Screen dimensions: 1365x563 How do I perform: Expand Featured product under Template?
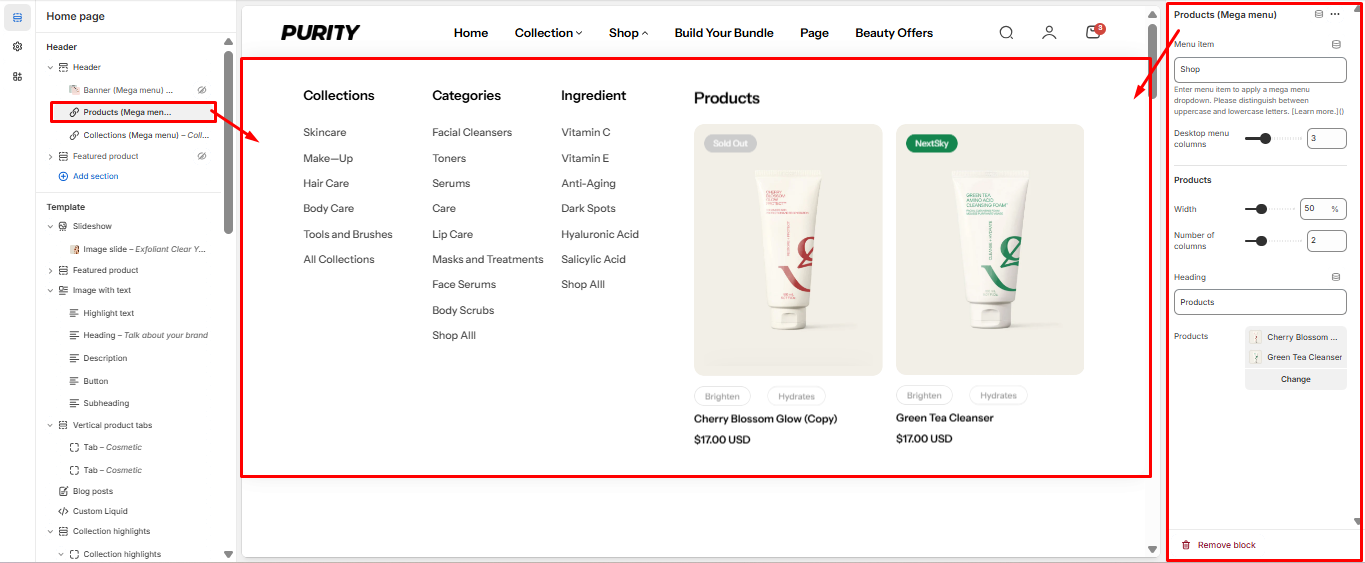click(x=51, y=271)
